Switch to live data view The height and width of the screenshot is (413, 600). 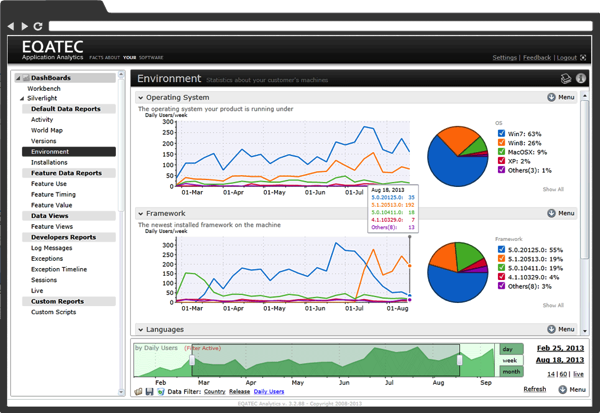point(578,374)
